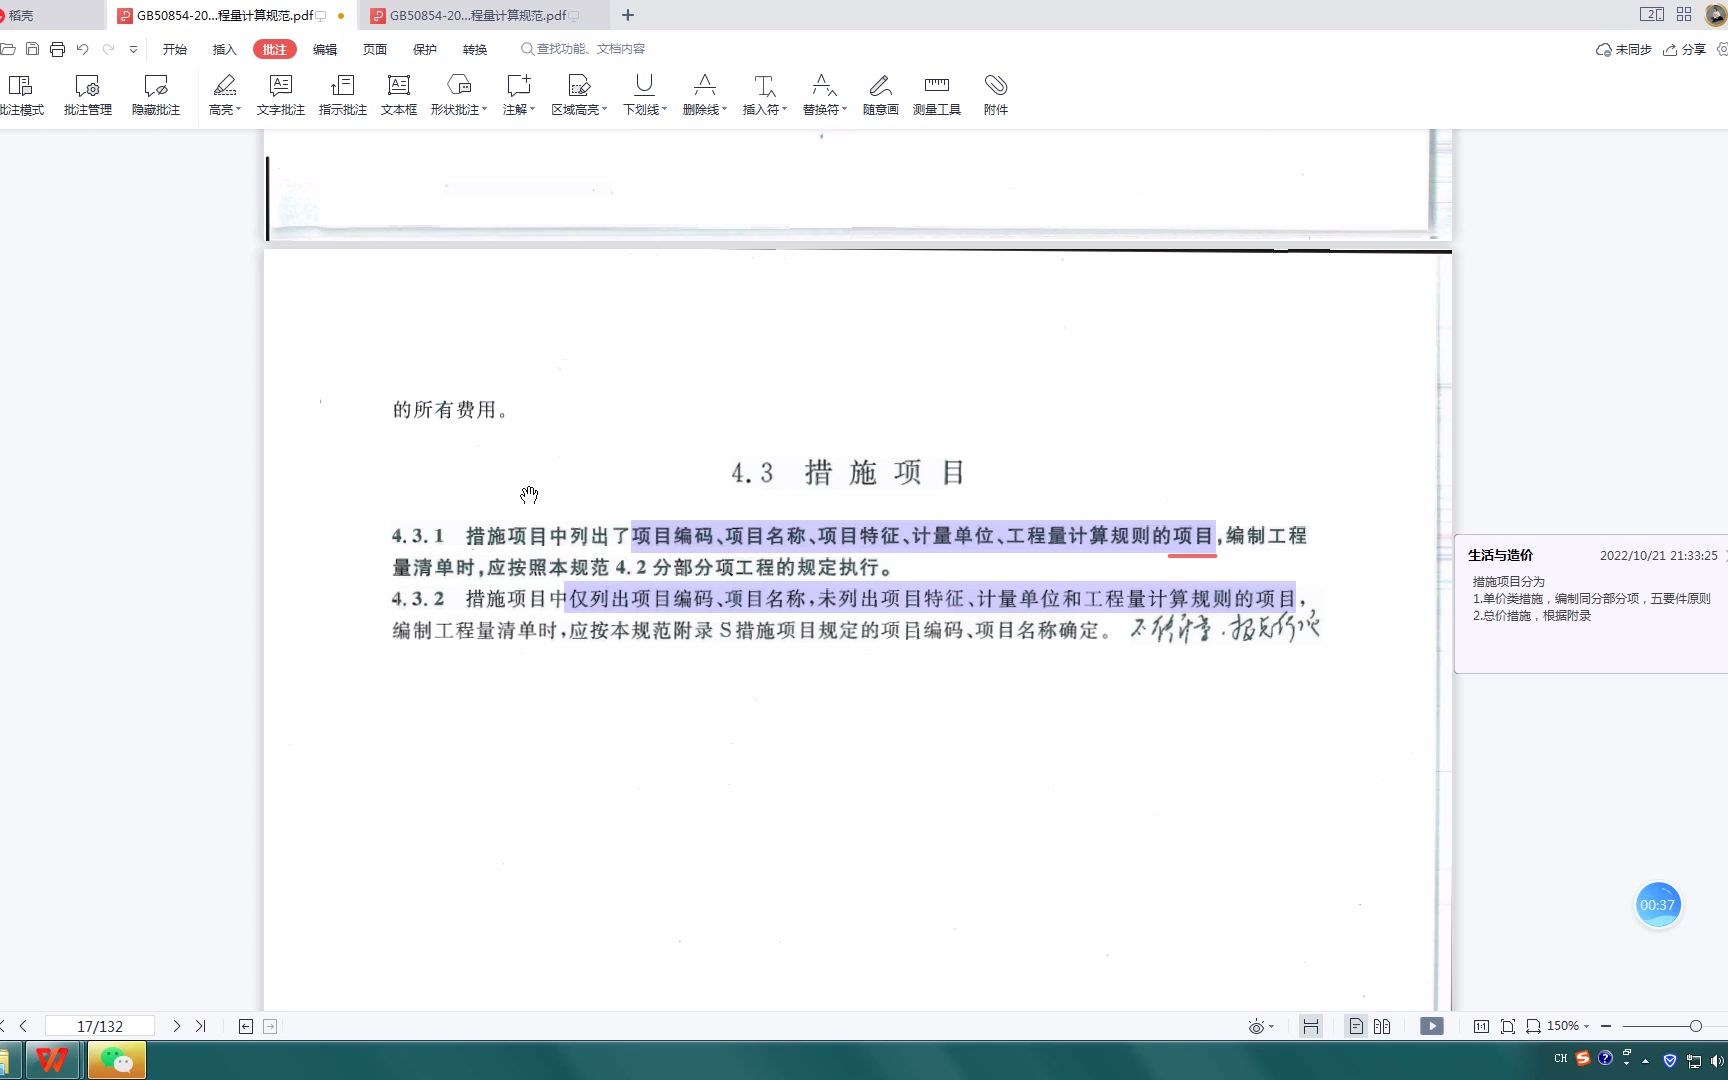The width and height of the screenshot is (1728, 1080).
Task: Select the area highlight (区域高亮) tool
Action: click(577, 86)
